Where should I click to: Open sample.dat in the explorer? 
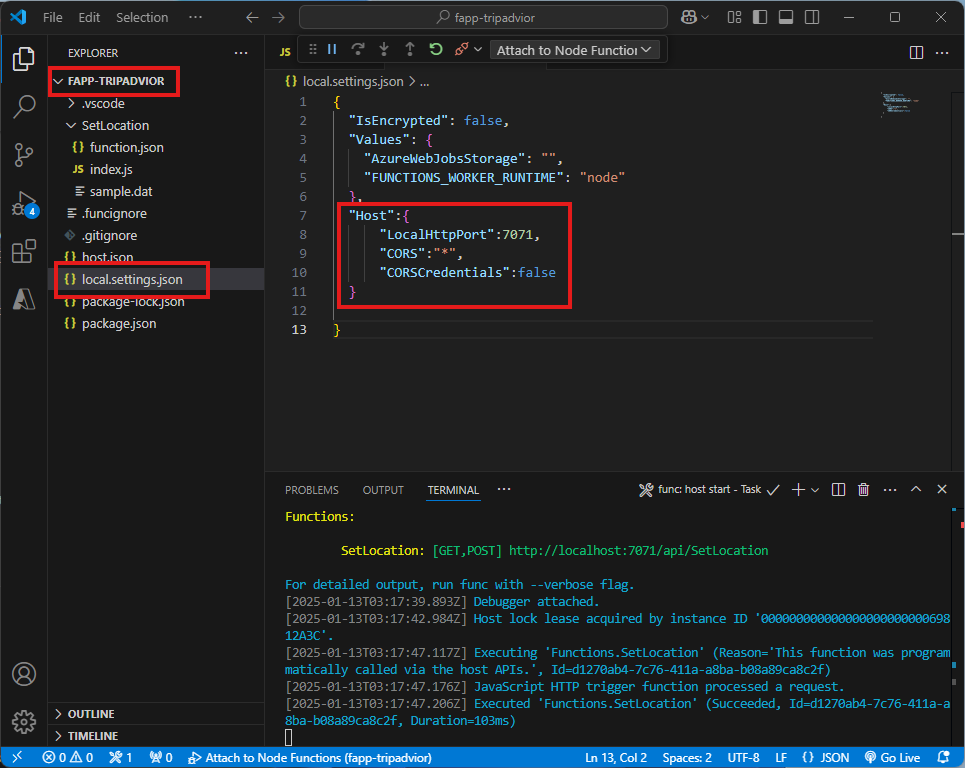click(x=121, y=191)
